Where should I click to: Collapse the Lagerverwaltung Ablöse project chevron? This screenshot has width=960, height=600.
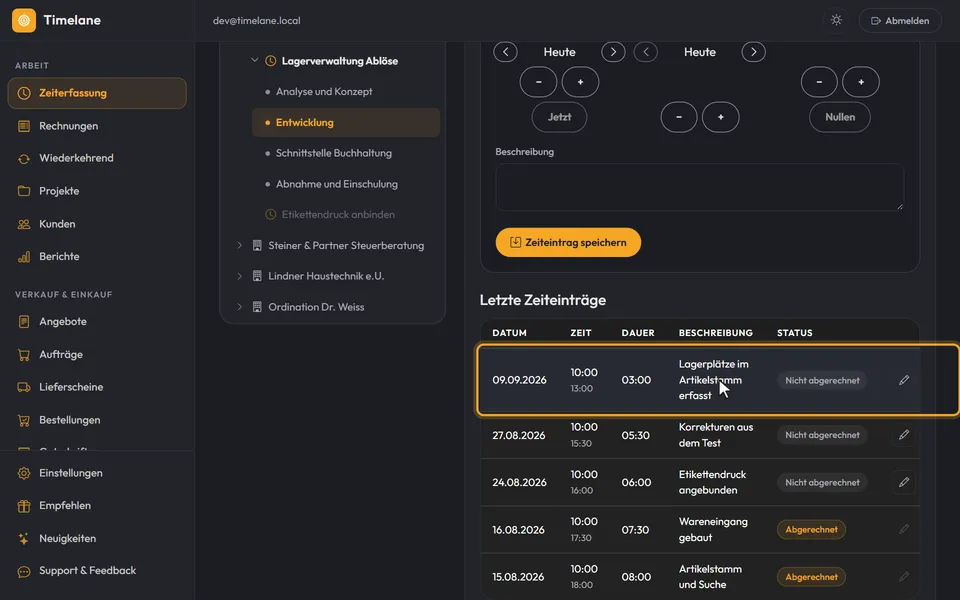coord(255,61)
